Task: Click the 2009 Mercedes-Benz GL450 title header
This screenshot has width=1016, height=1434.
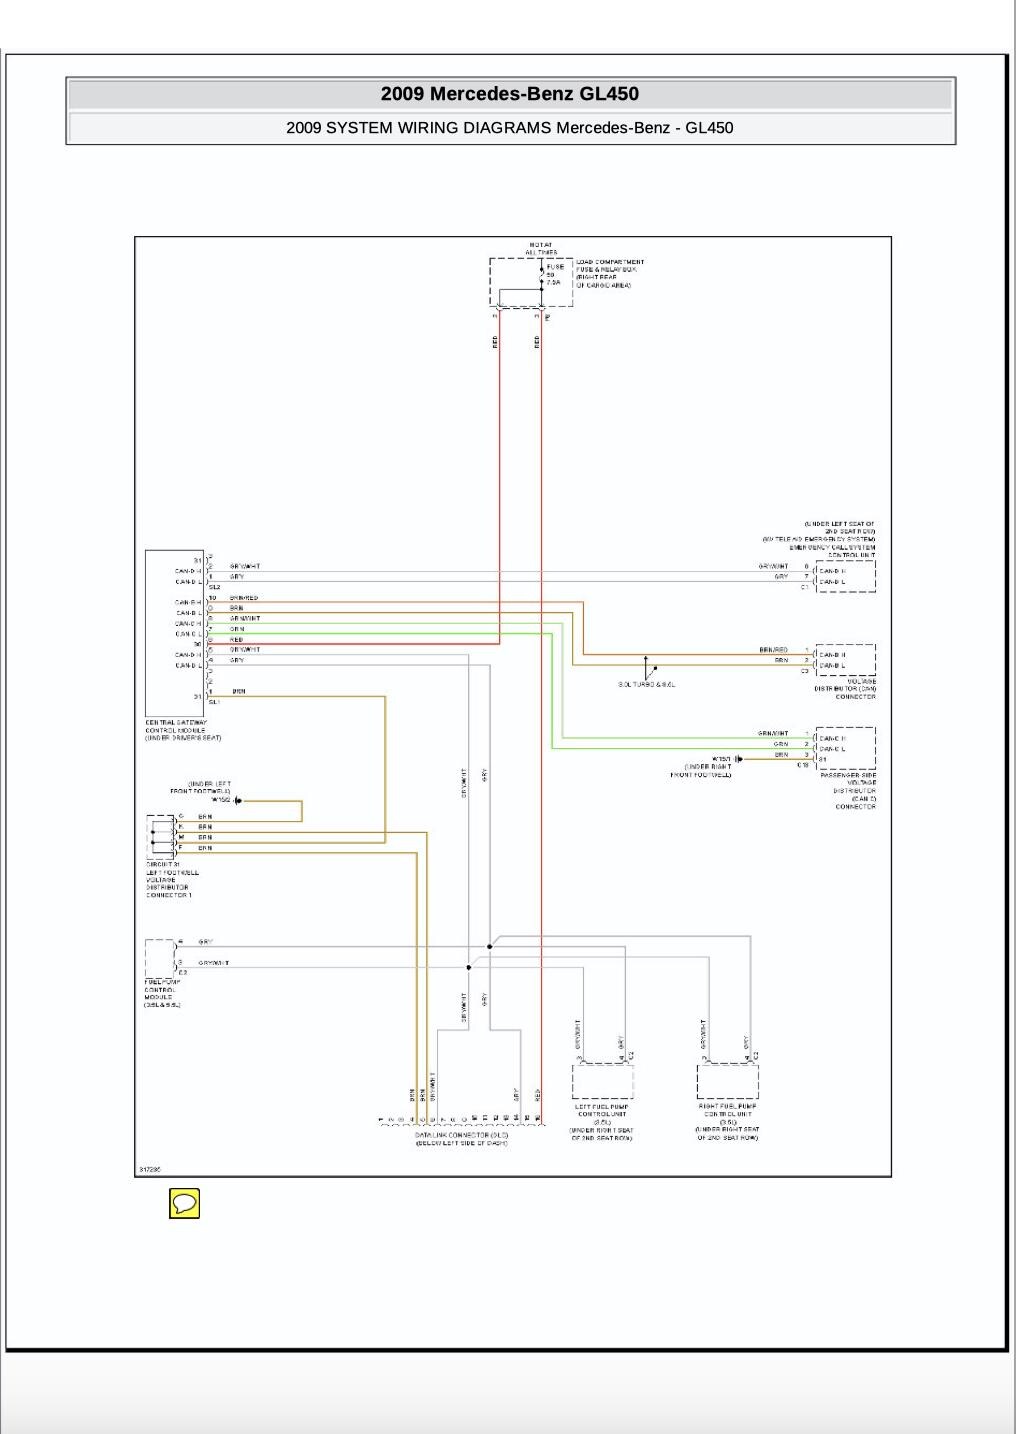Action: click(x=510, y=94)
